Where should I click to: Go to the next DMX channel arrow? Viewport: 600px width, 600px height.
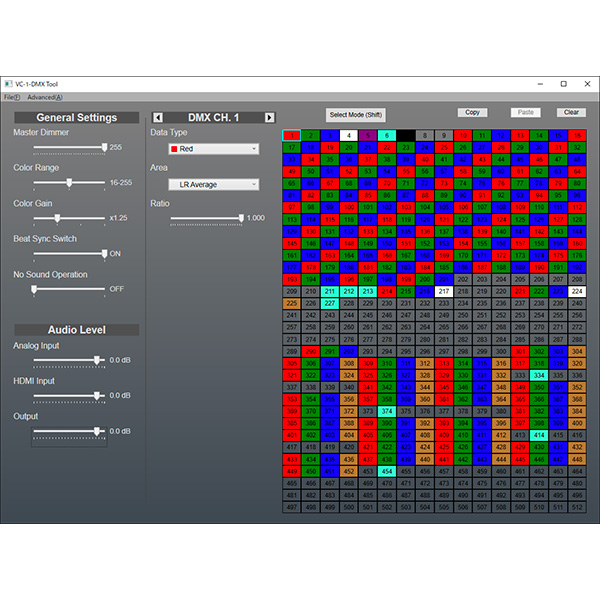[269, 118]
